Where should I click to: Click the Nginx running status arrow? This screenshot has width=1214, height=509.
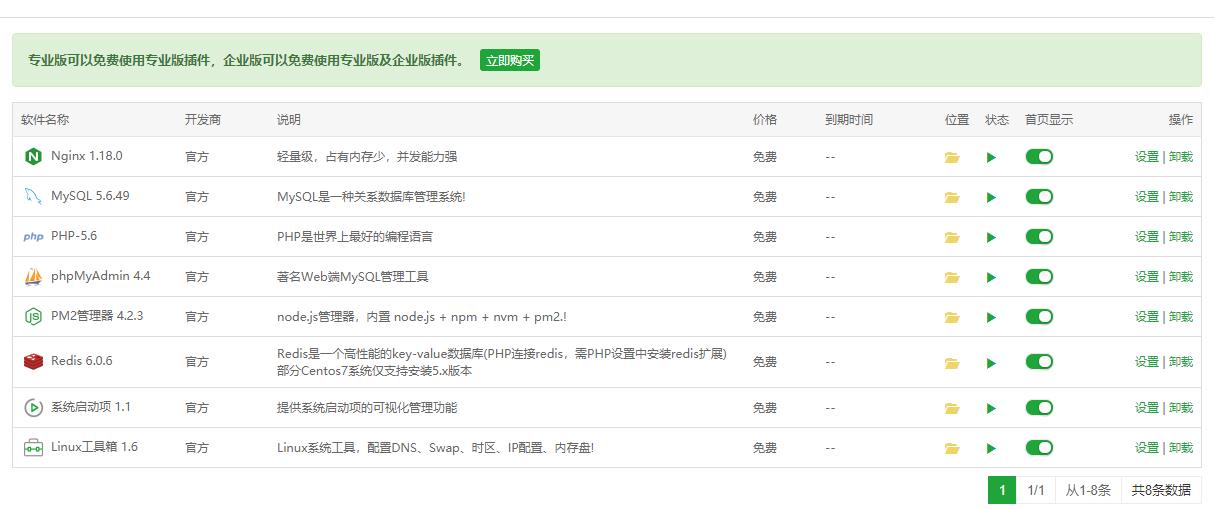coord(991,157)
